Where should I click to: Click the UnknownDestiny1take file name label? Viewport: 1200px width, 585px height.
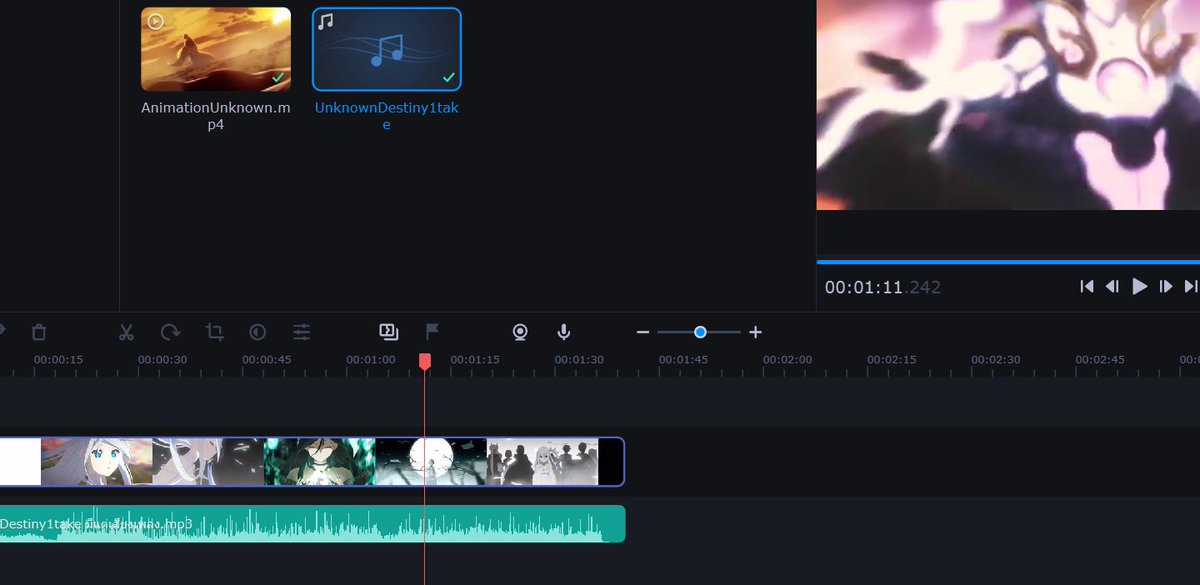387,116
